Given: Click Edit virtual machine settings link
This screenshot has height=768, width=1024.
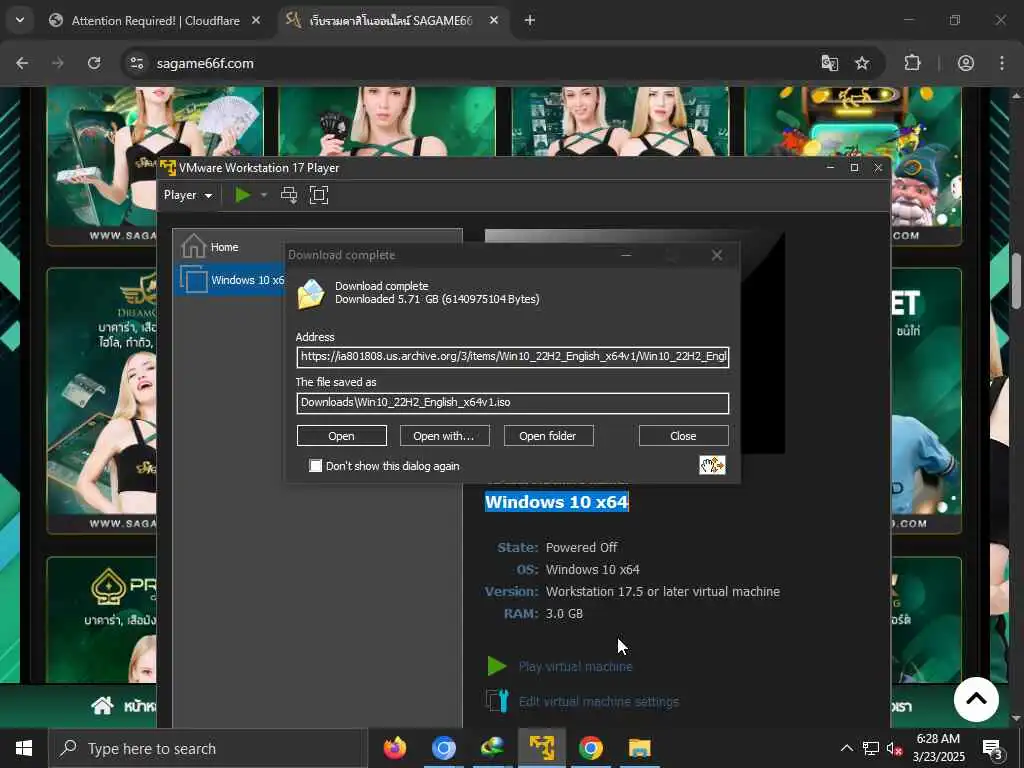Looking at the screenshot, I should [x=599, y=701].
